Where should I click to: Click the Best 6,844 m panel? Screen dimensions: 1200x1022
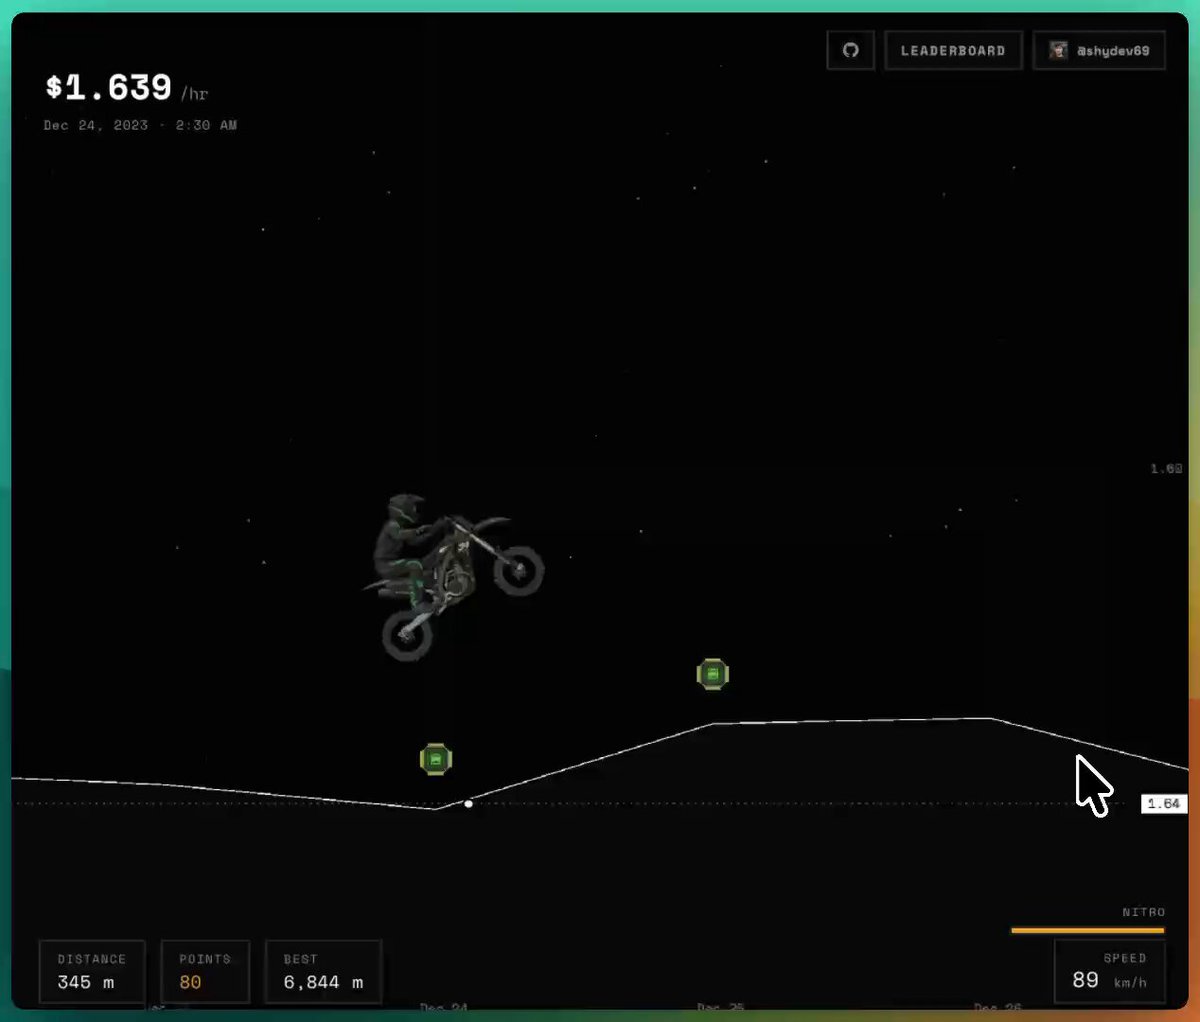pyautogui.click(x=323, y=971)
